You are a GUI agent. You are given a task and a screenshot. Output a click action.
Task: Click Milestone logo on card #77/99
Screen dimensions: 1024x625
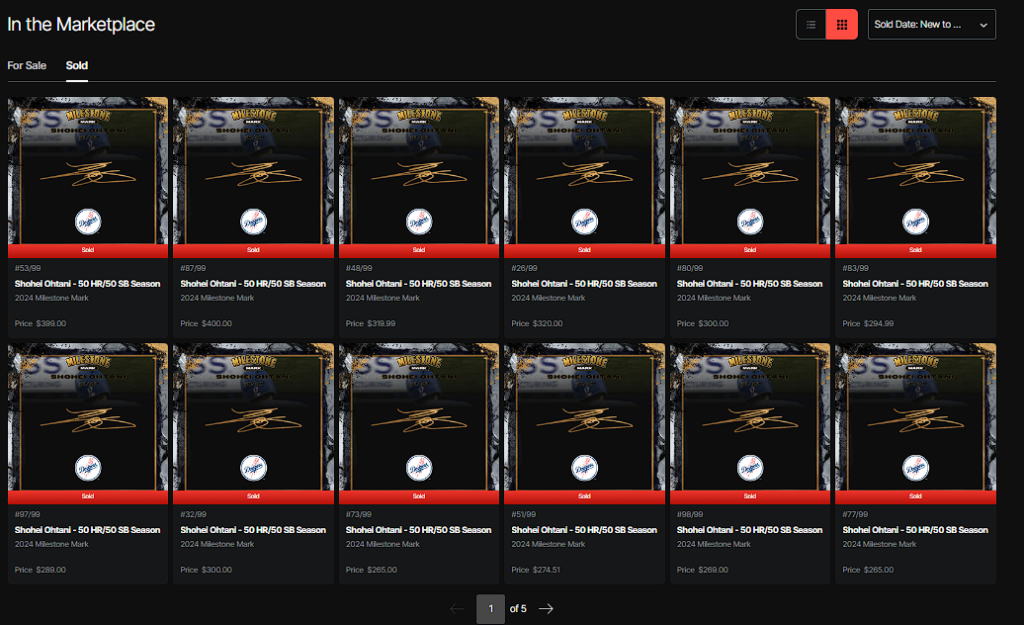pos(915,361)
